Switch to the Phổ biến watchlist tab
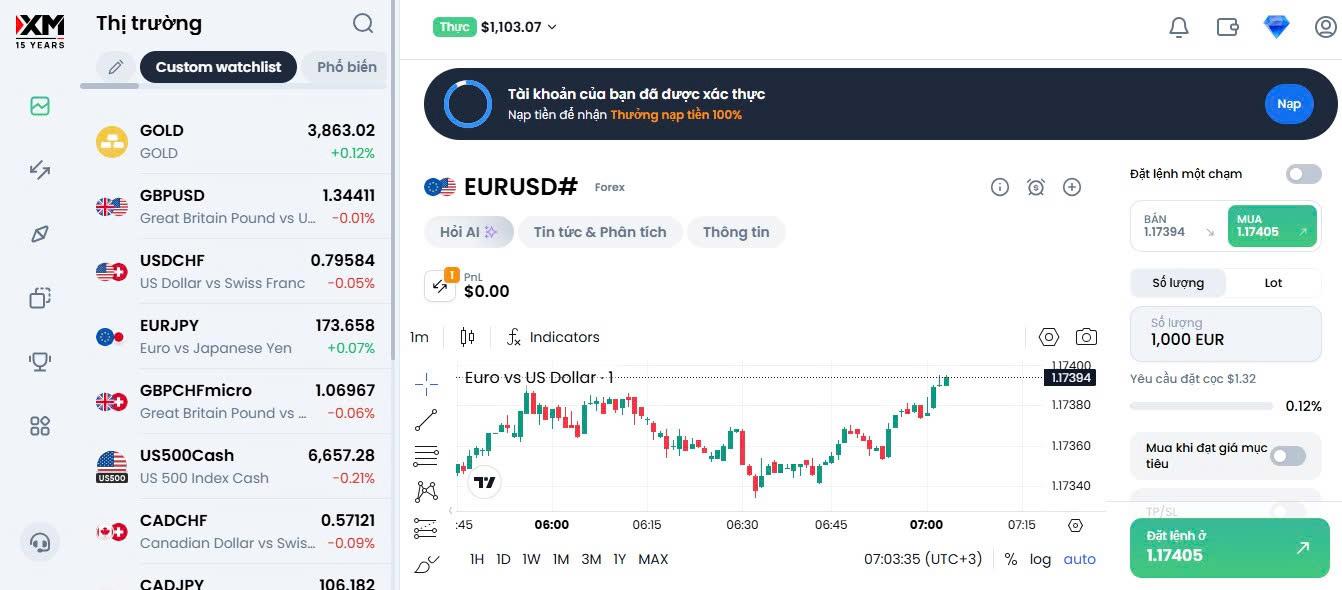Screen dimensions: 1342x590 pos(346,67)
